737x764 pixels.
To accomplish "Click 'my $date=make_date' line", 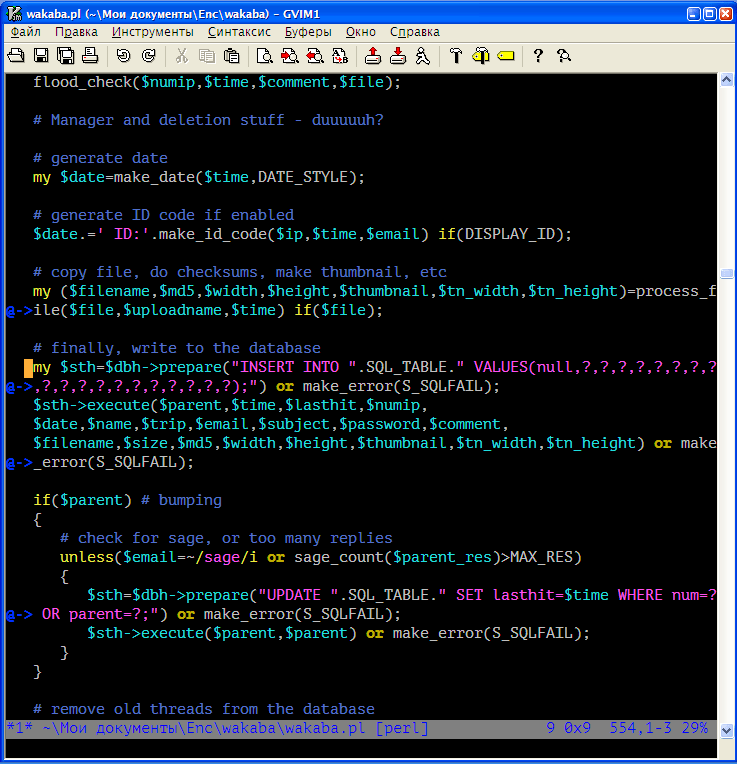I will [x=199, y=177].
